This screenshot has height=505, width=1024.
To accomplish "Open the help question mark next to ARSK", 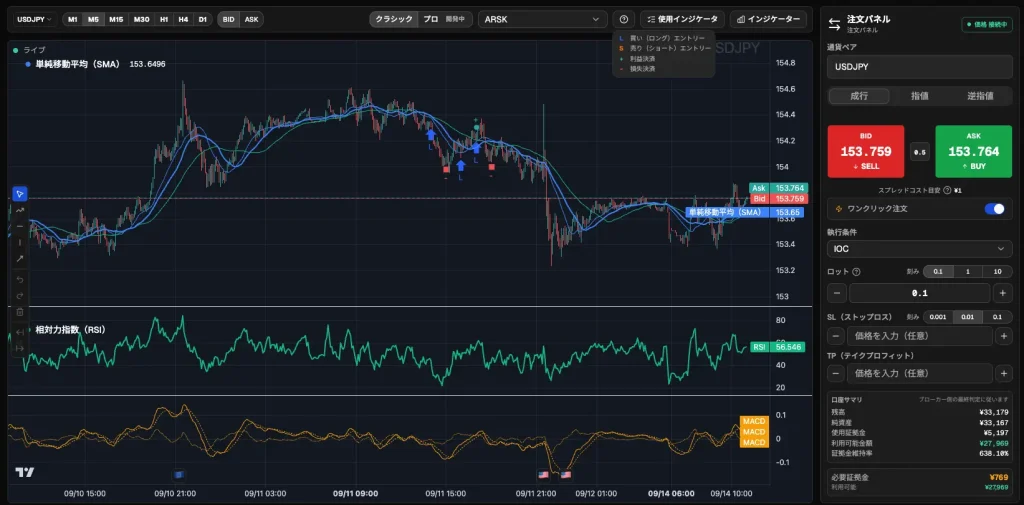I will pos(624,20).
